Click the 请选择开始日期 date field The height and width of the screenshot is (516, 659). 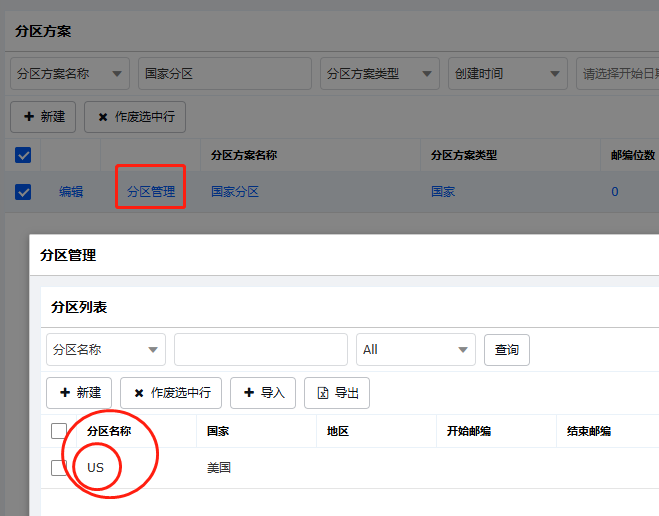617,74
